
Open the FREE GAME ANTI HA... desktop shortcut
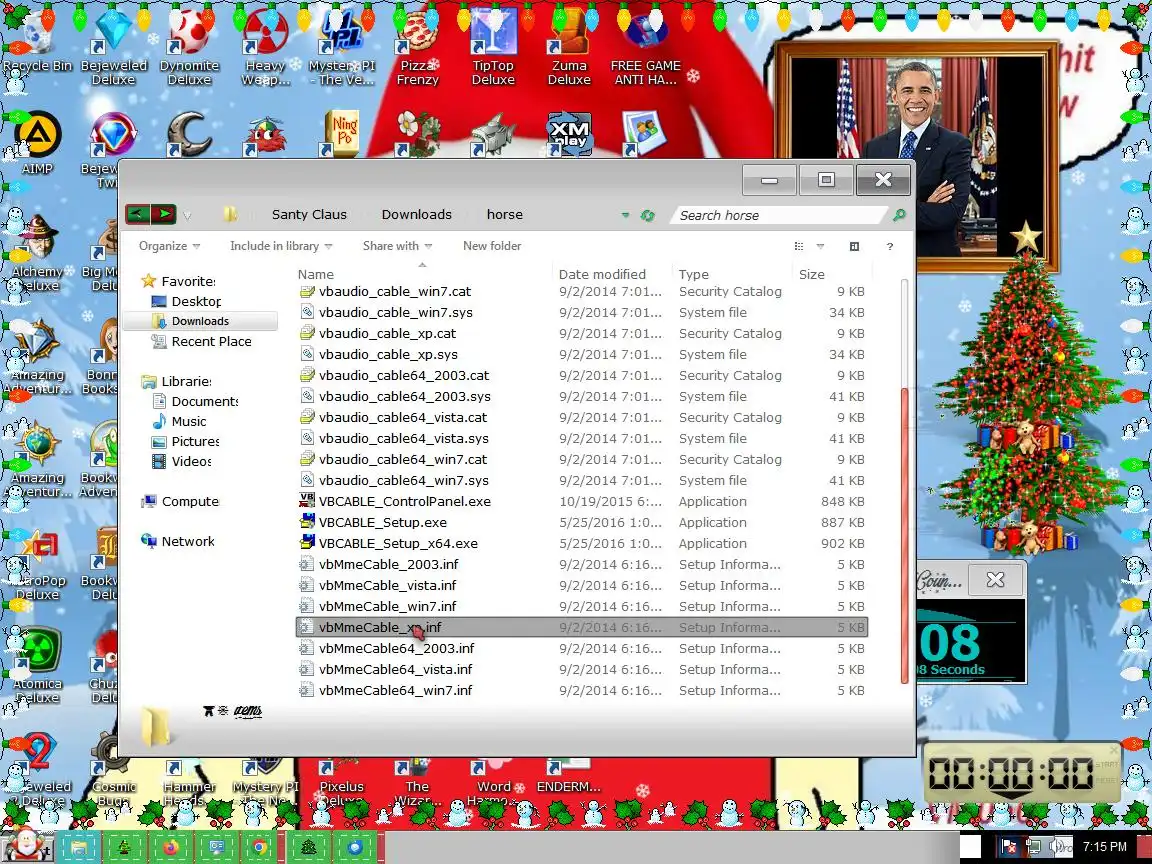coord(646,48)
